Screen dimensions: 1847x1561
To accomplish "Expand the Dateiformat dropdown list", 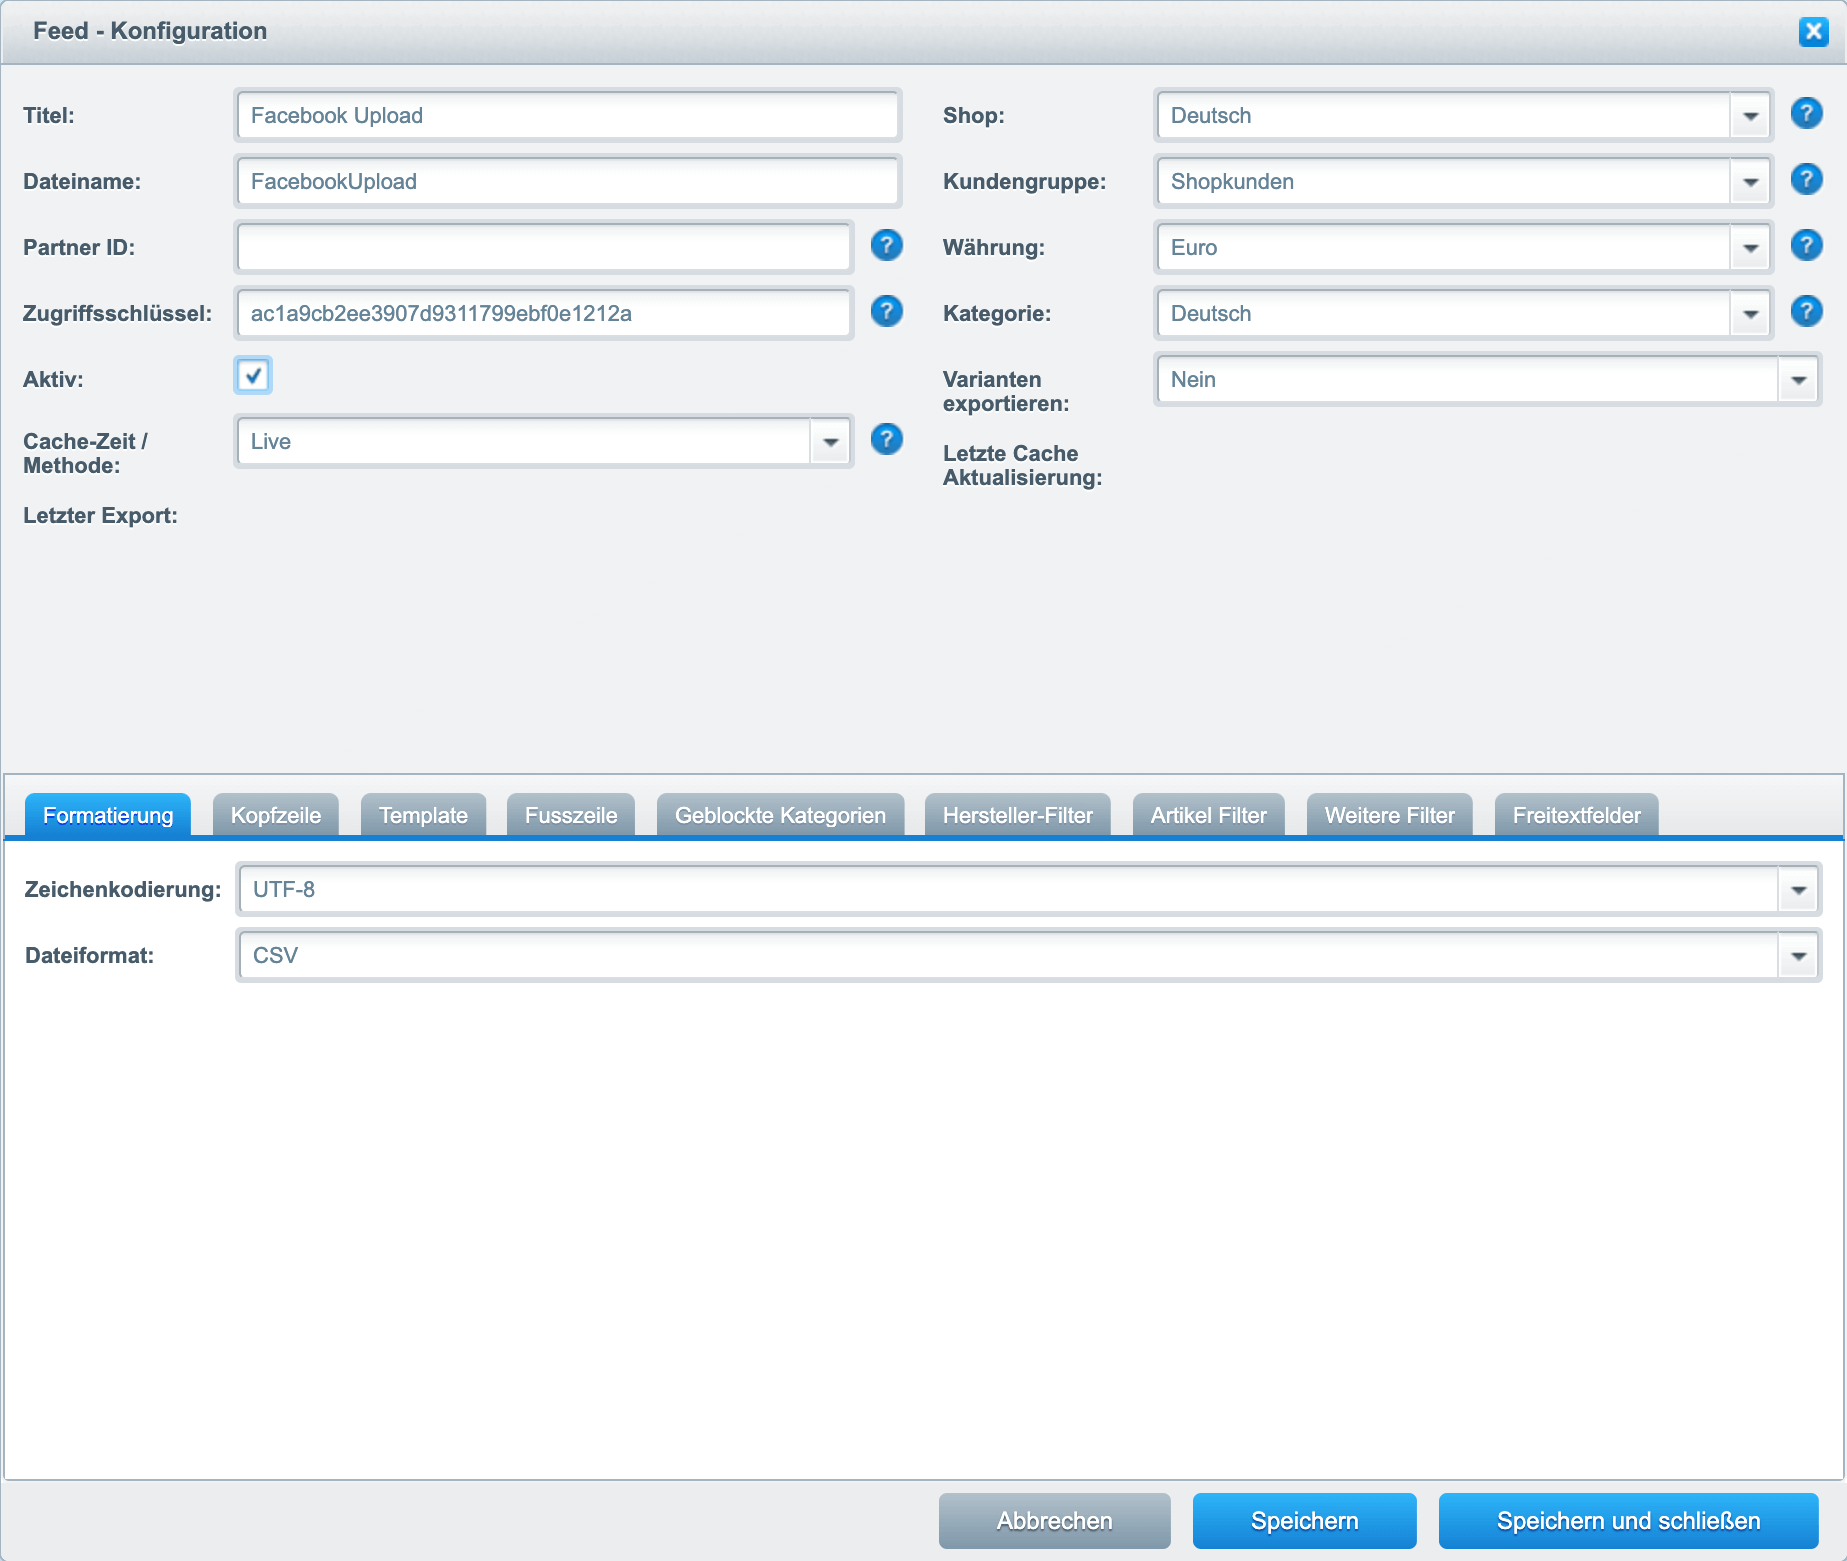I will (1798, 956).
